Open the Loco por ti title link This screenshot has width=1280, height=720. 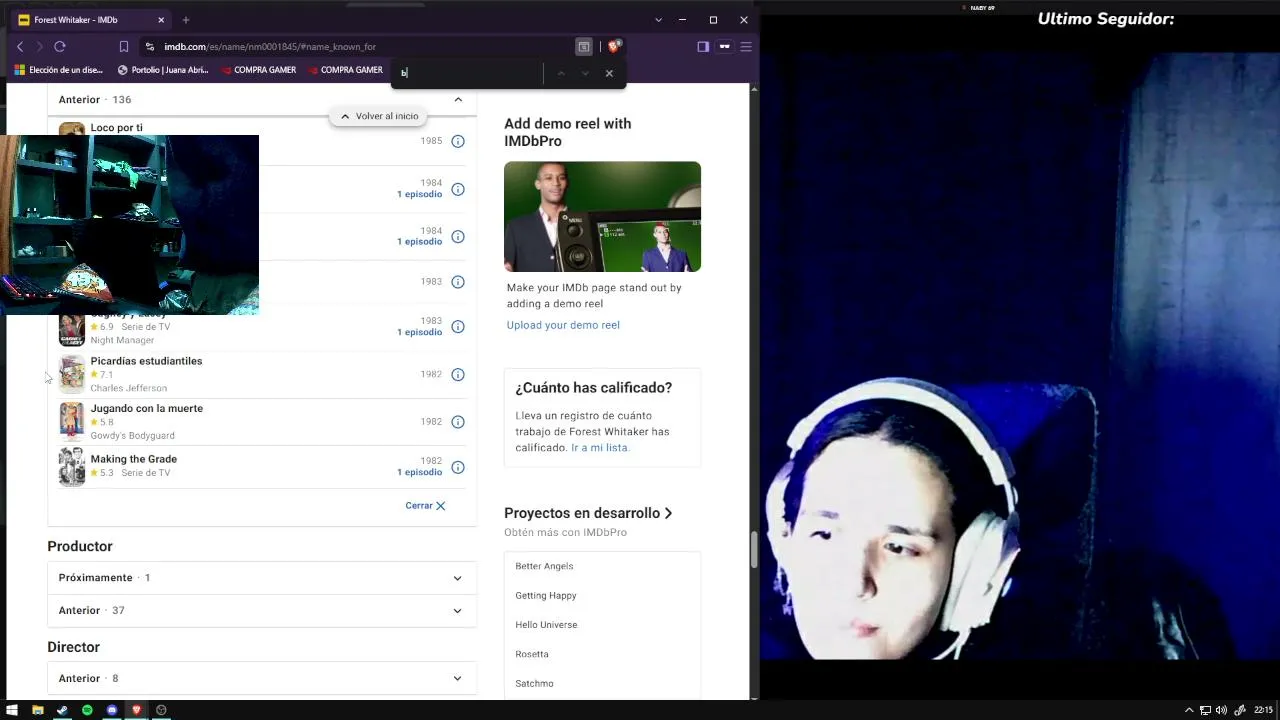click(117, 128)
